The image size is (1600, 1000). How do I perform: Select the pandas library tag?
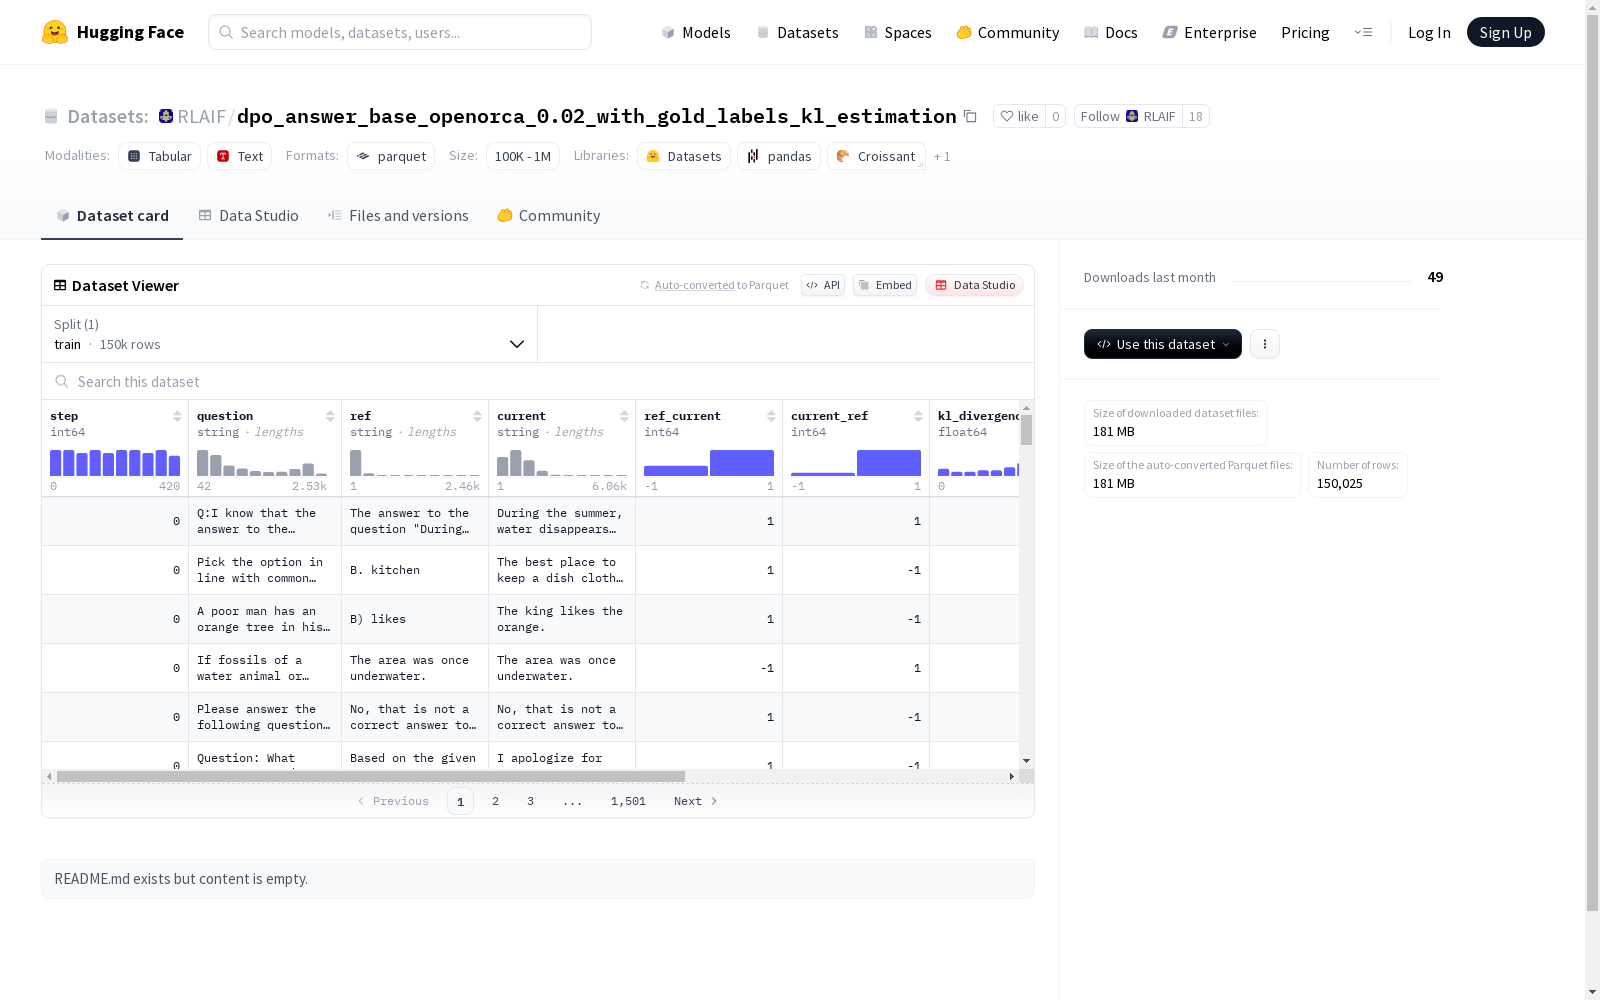(779, 156)
